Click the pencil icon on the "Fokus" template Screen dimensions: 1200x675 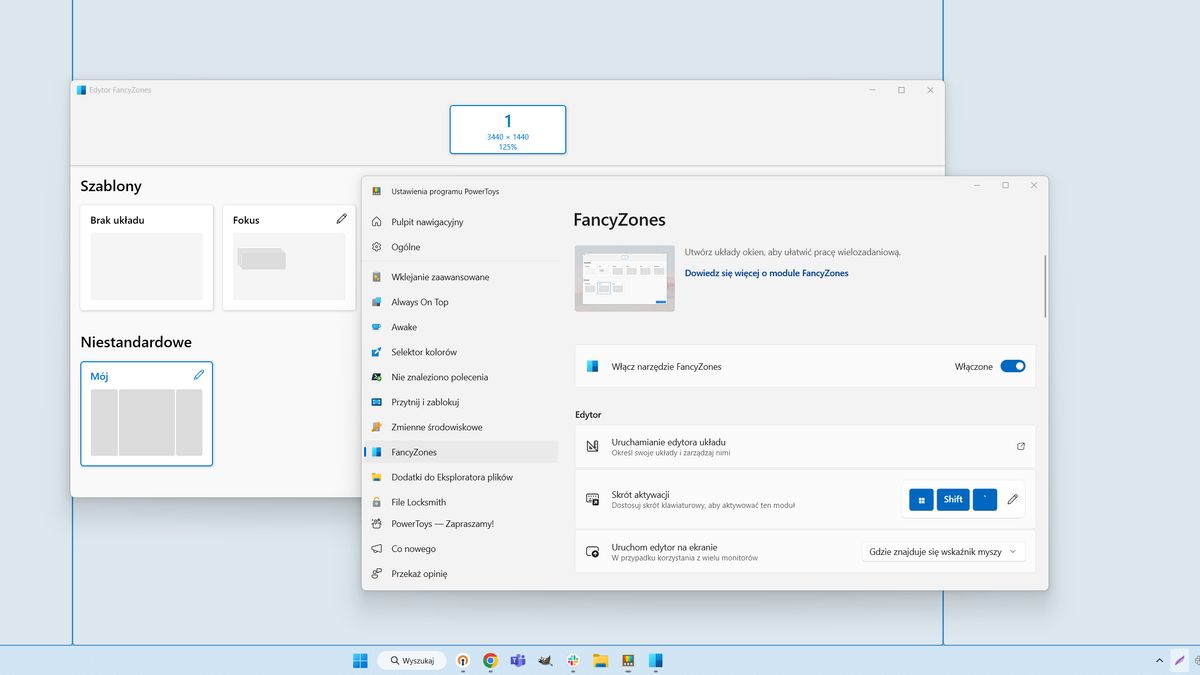tap(341, 218)
